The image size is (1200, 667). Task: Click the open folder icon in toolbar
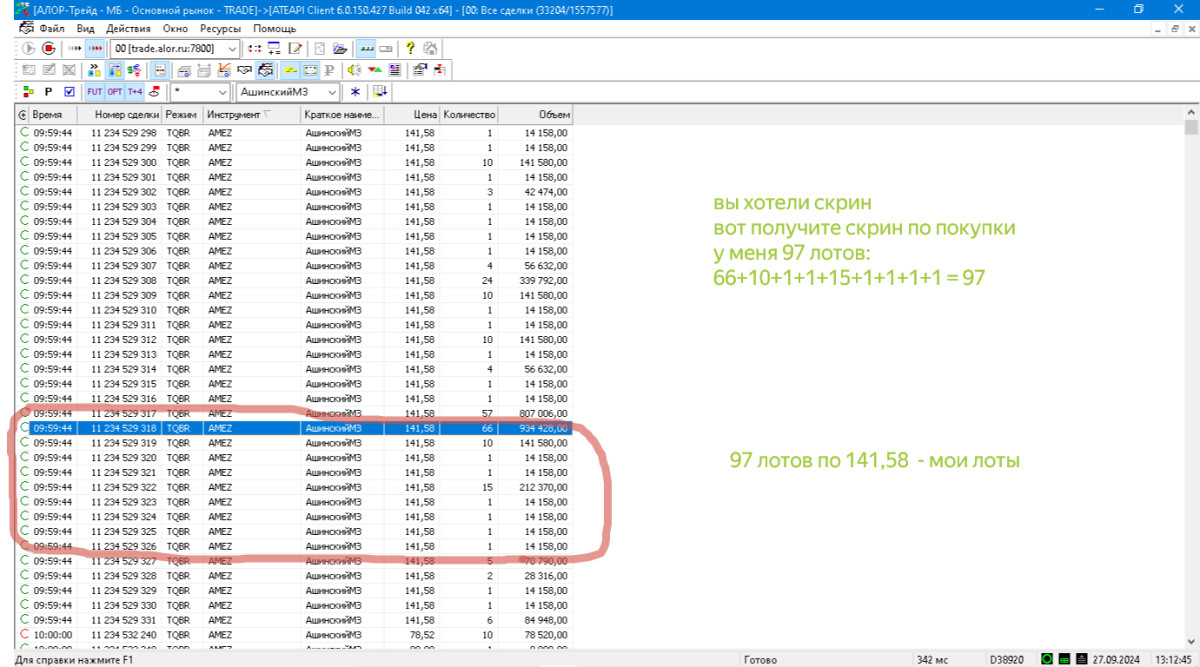(x=340, y=48)
